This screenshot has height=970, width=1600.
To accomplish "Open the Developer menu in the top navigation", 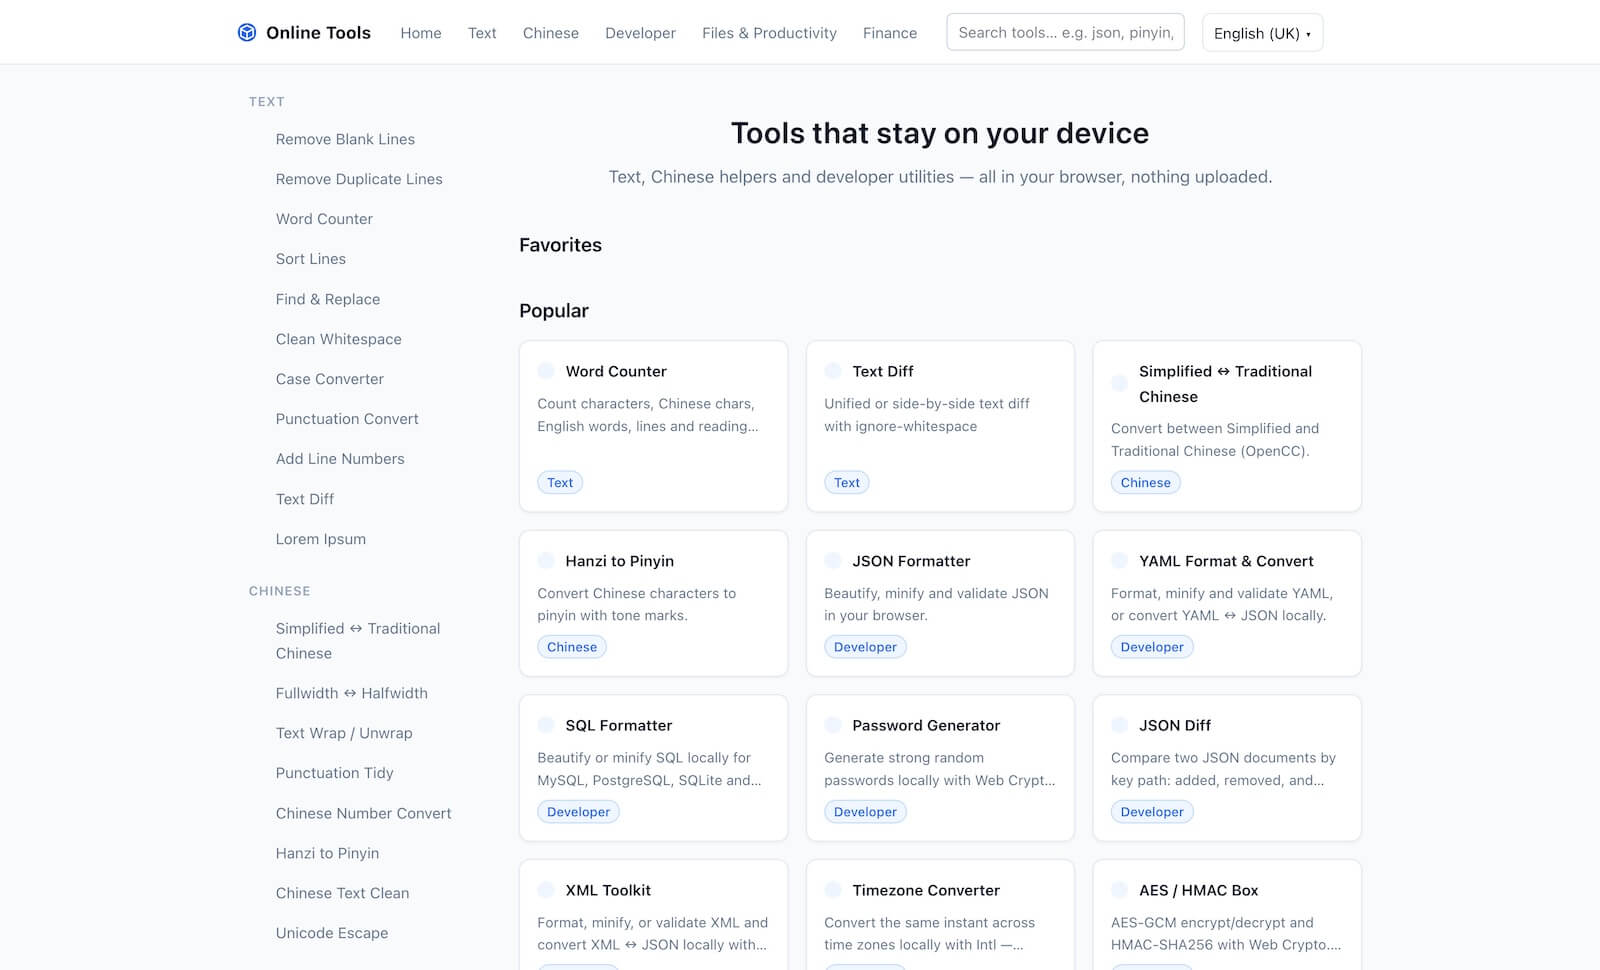I will [x=640, y=33].
